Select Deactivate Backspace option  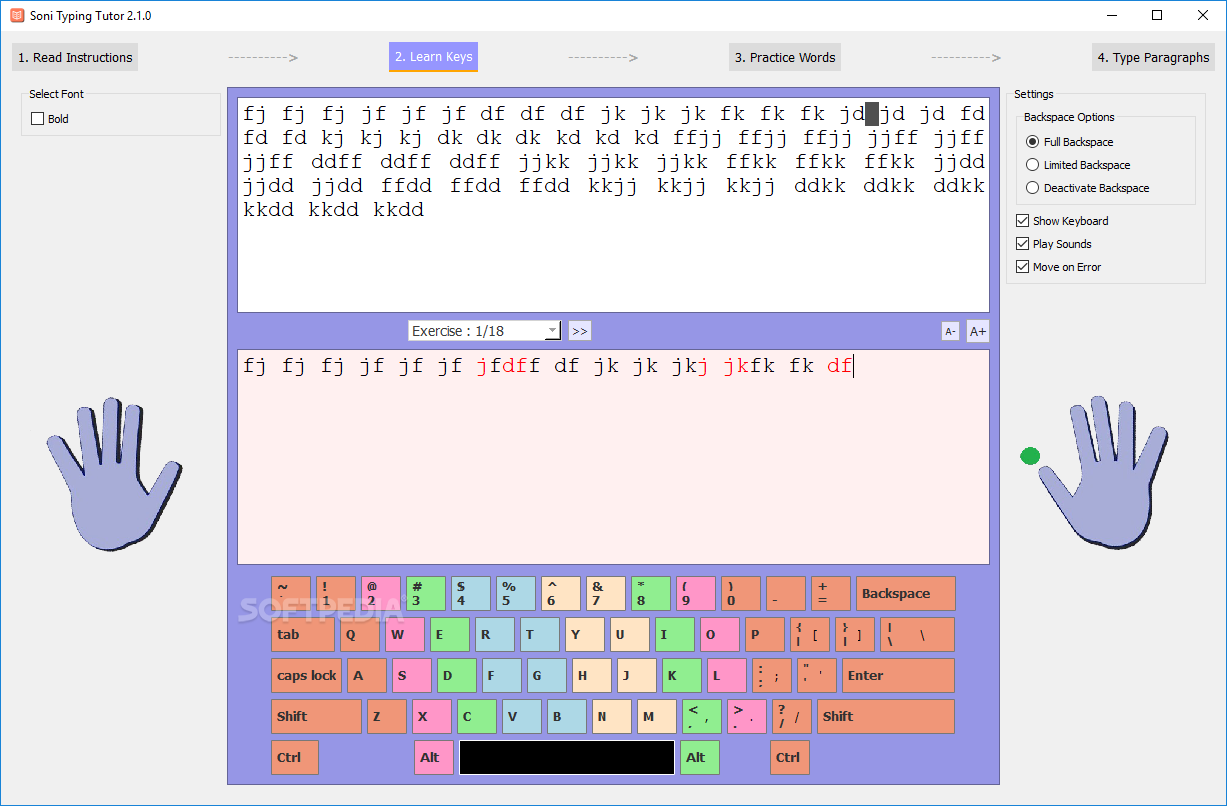(1088, 188)
